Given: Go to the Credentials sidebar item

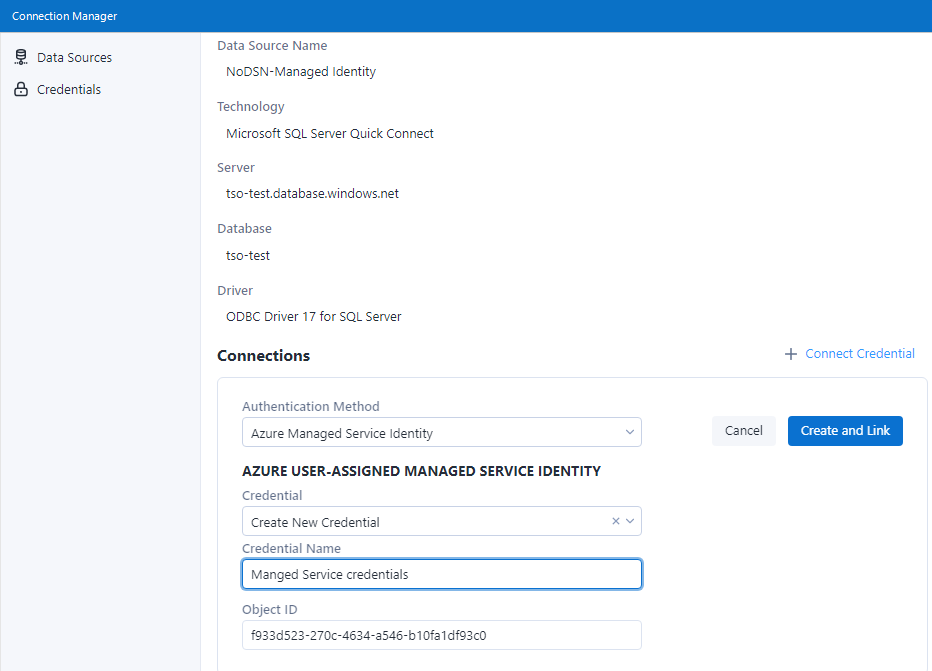Looking at the screenshot, I should tap(69, 90).
